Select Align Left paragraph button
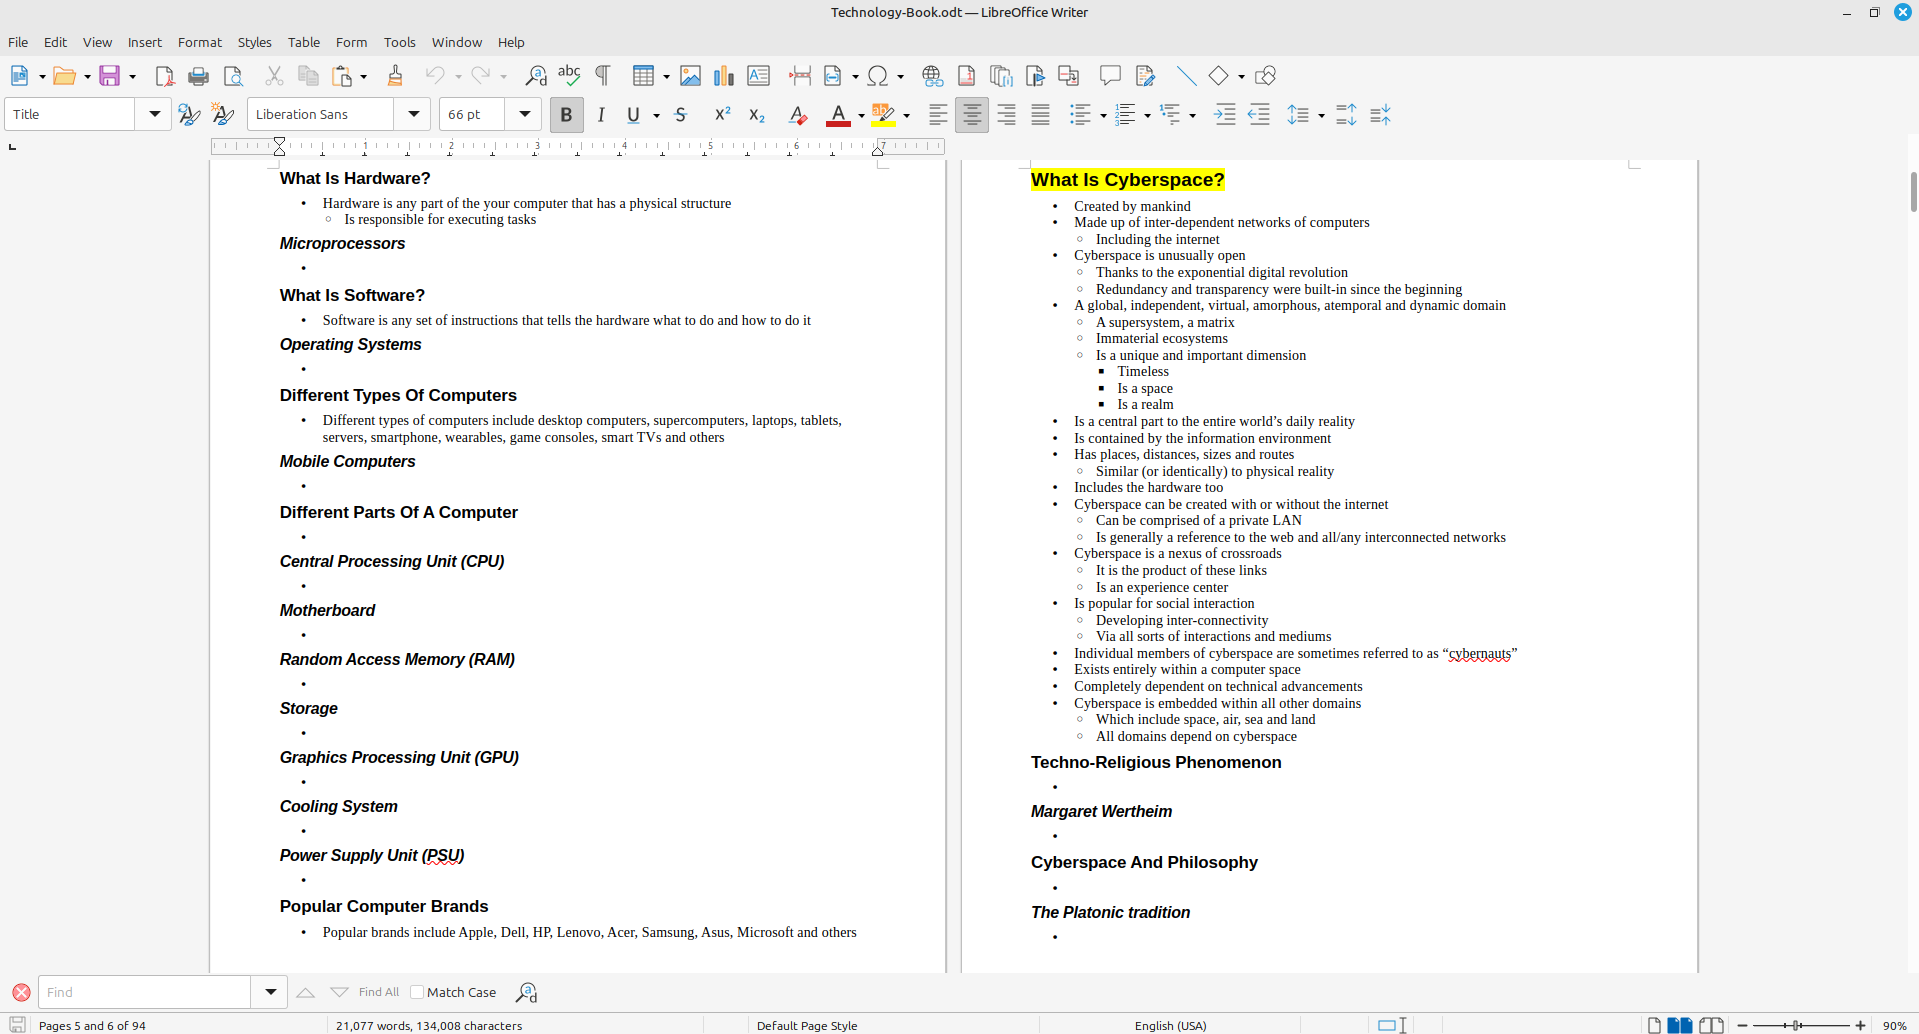Screen dimensions: 1919x1034 (x=938, y=115)
